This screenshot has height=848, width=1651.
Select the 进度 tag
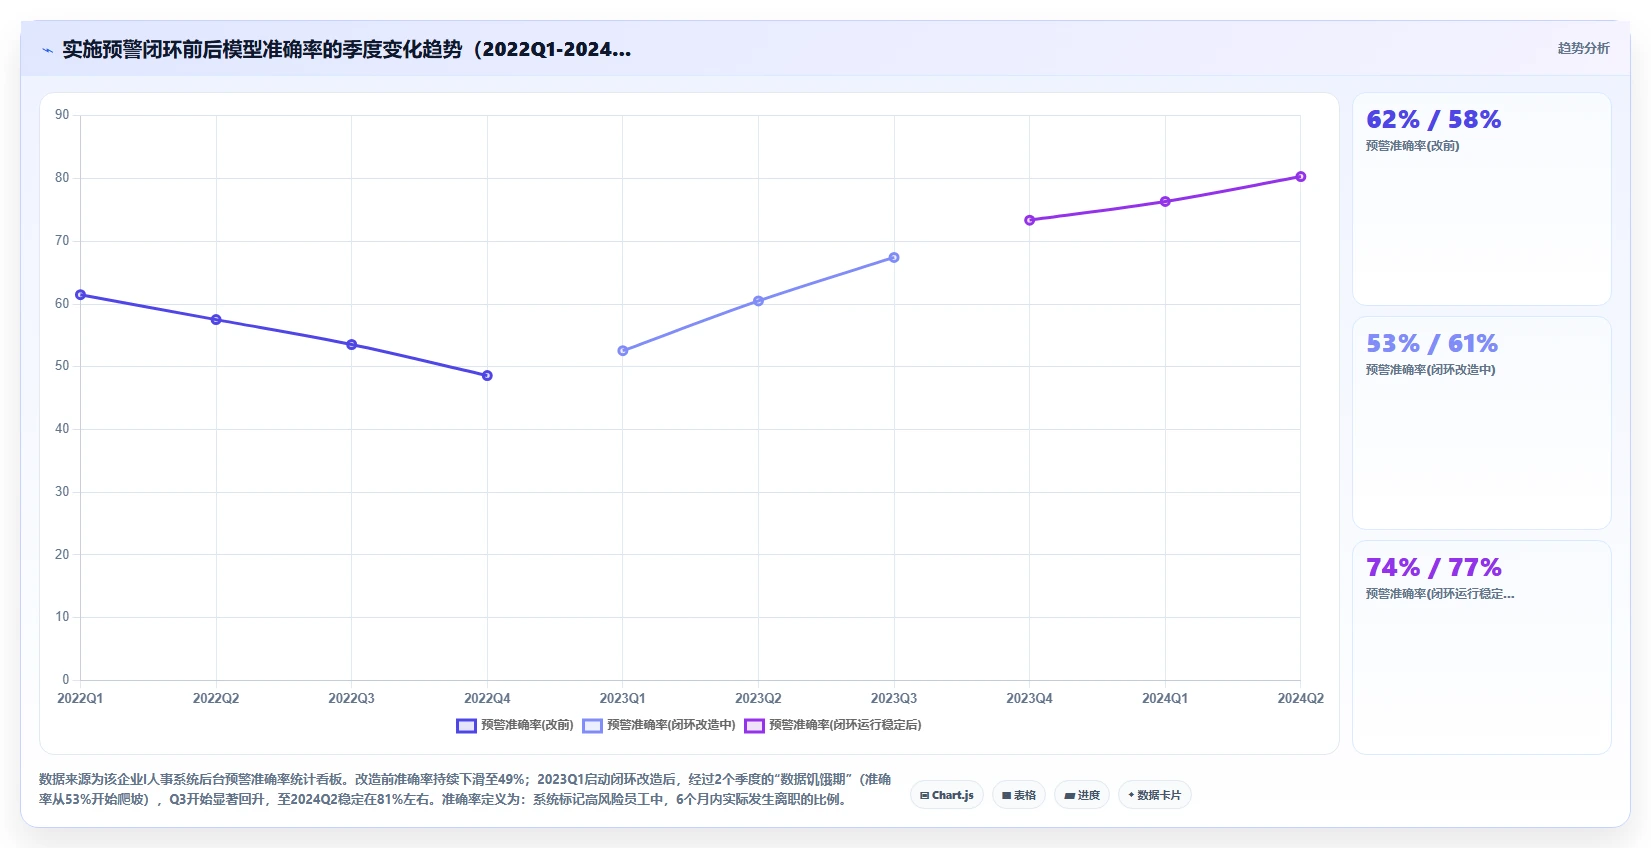click(x=1082, y=795)
